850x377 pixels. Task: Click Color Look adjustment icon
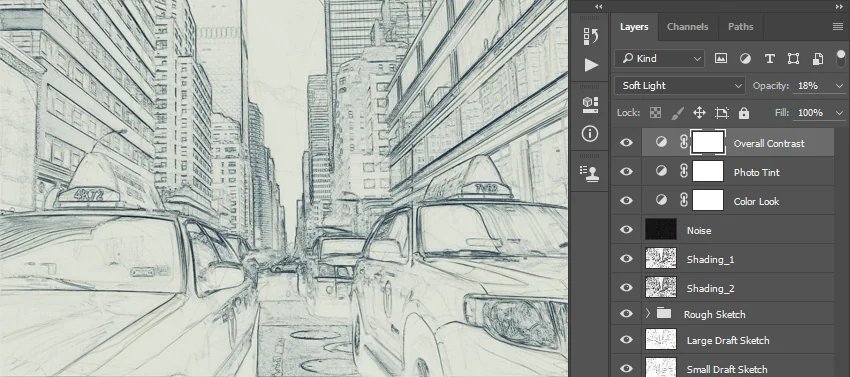661,200
